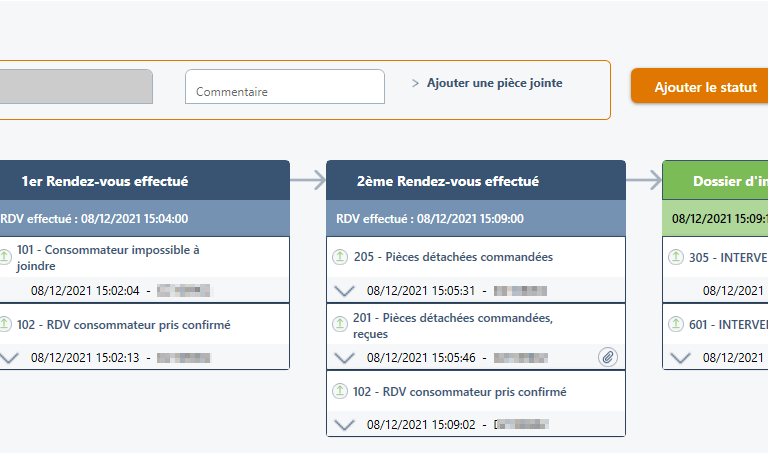Focus the Commentaire input field

tap(285, 87)
